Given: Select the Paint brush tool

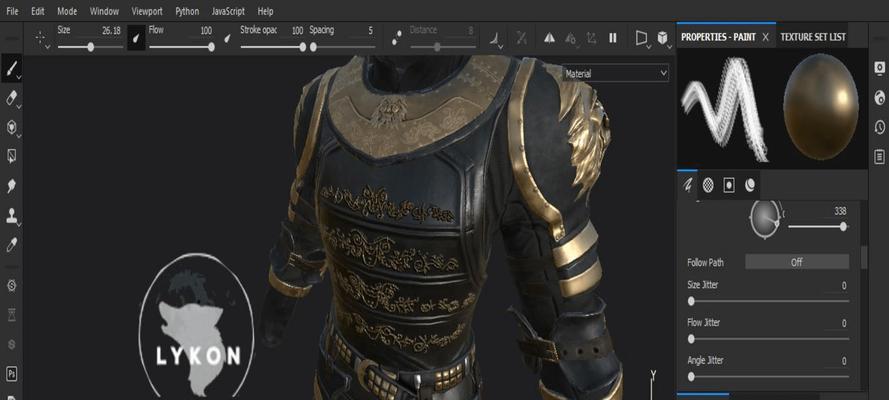Looking at the screenshot, I should (x=10, y=69).
